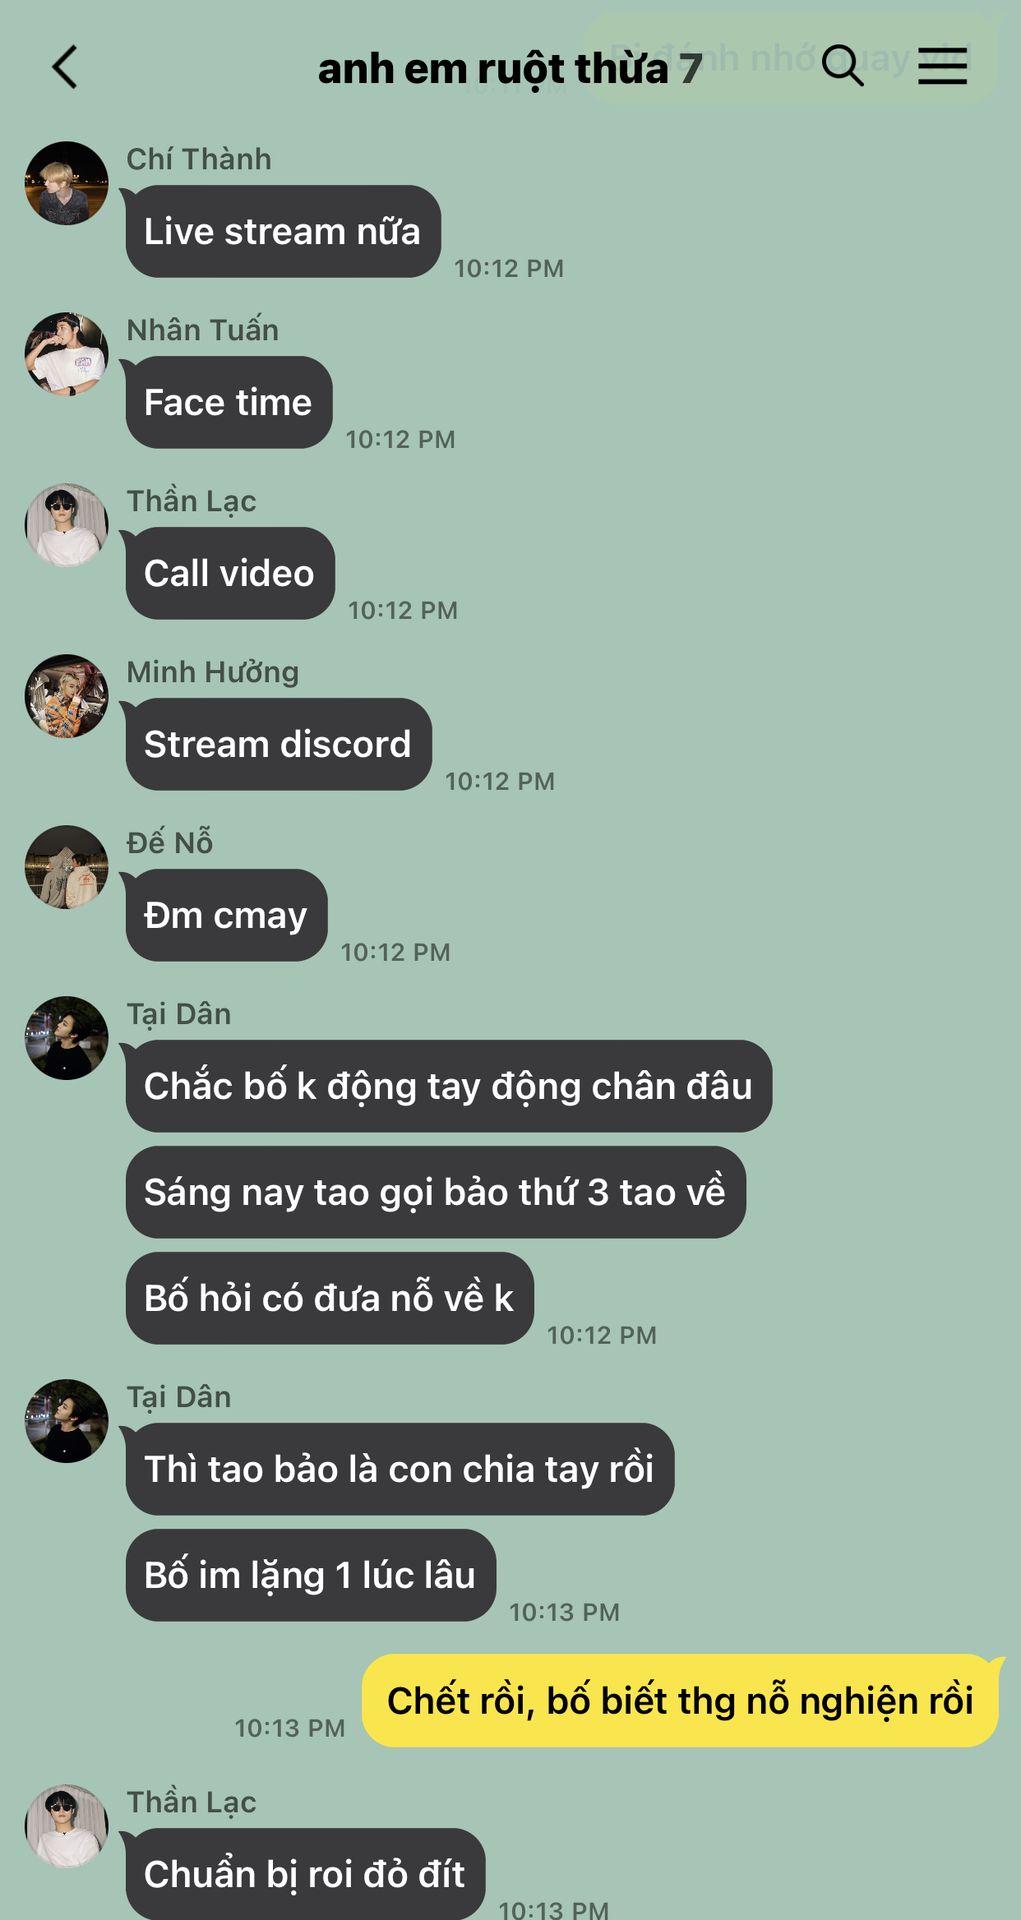
Task: Tap Nhân Tuấn's profile avatar
Action: (x=66, y=354)
